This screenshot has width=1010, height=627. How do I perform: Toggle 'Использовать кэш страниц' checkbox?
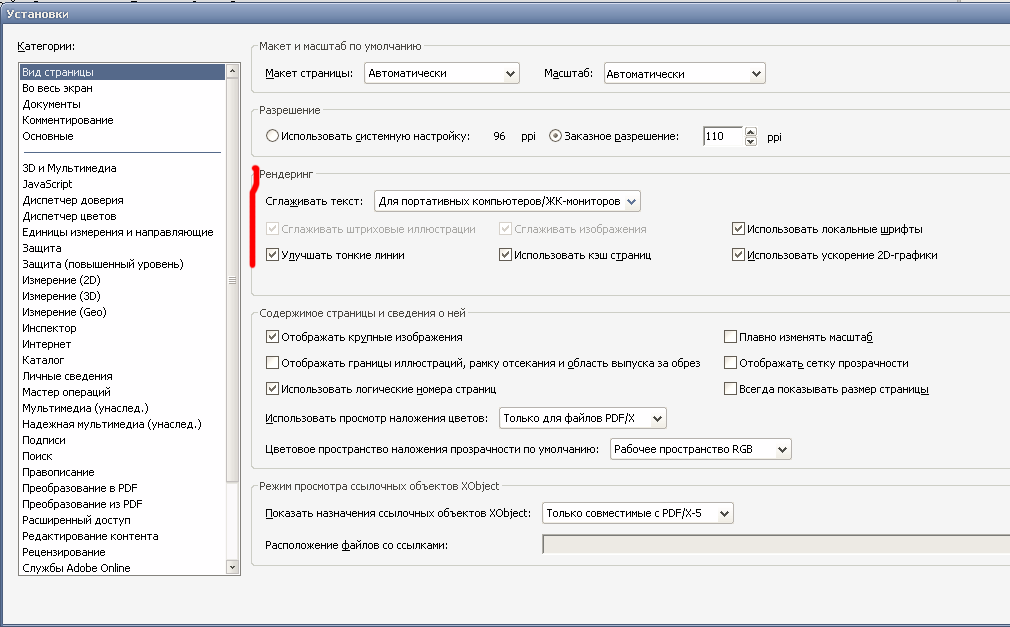point(506,255)
